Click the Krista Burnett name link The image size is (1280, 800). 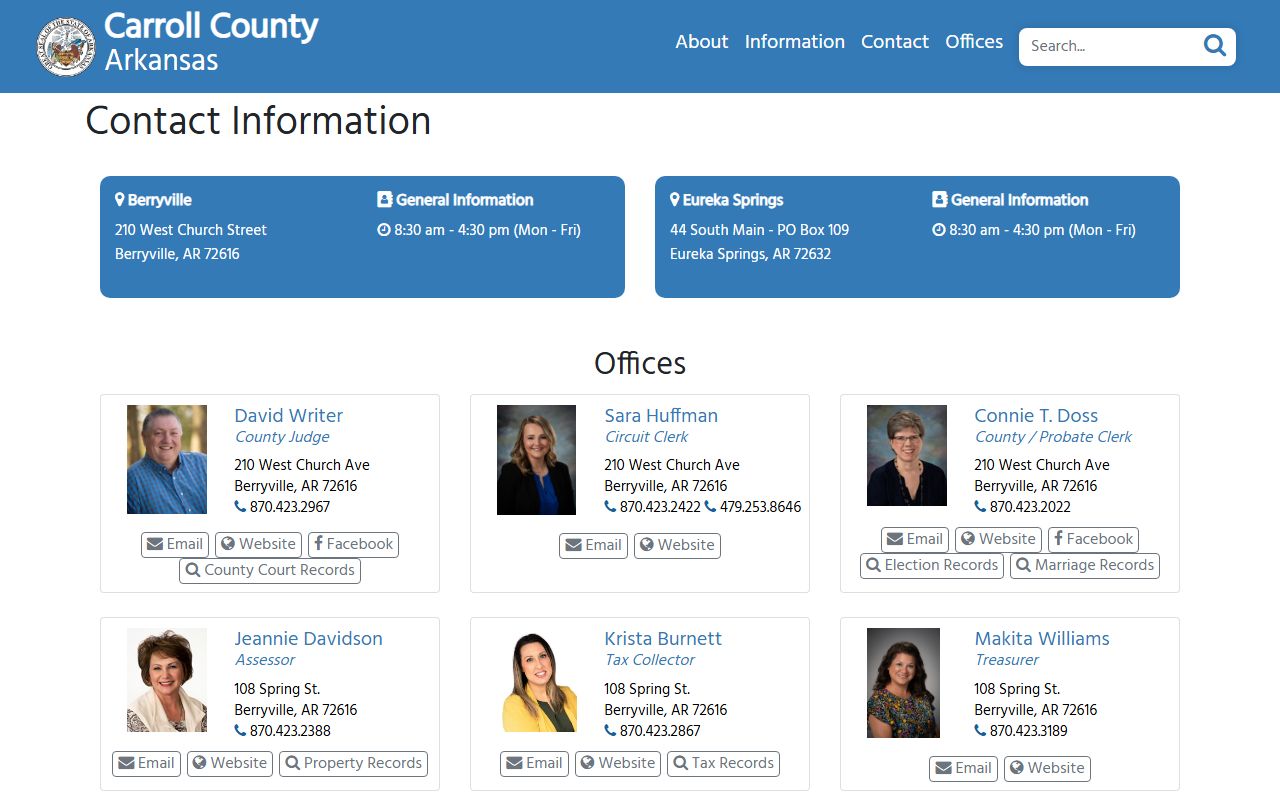663,639
